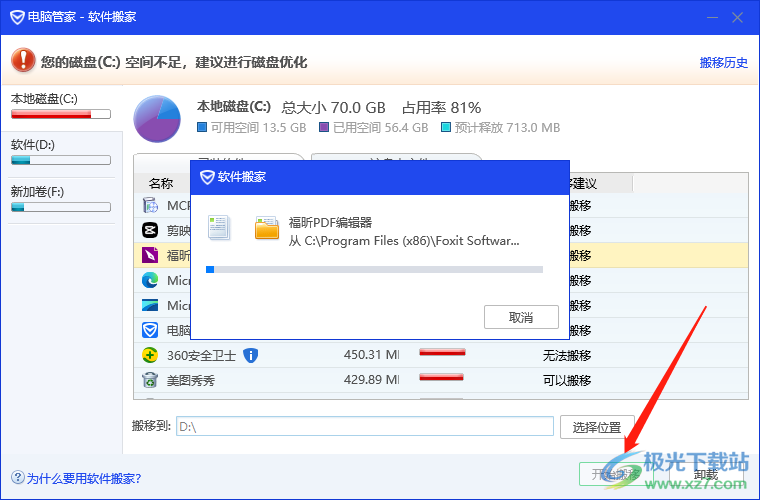Select the 360安全卫士 row name

(201, 356)
